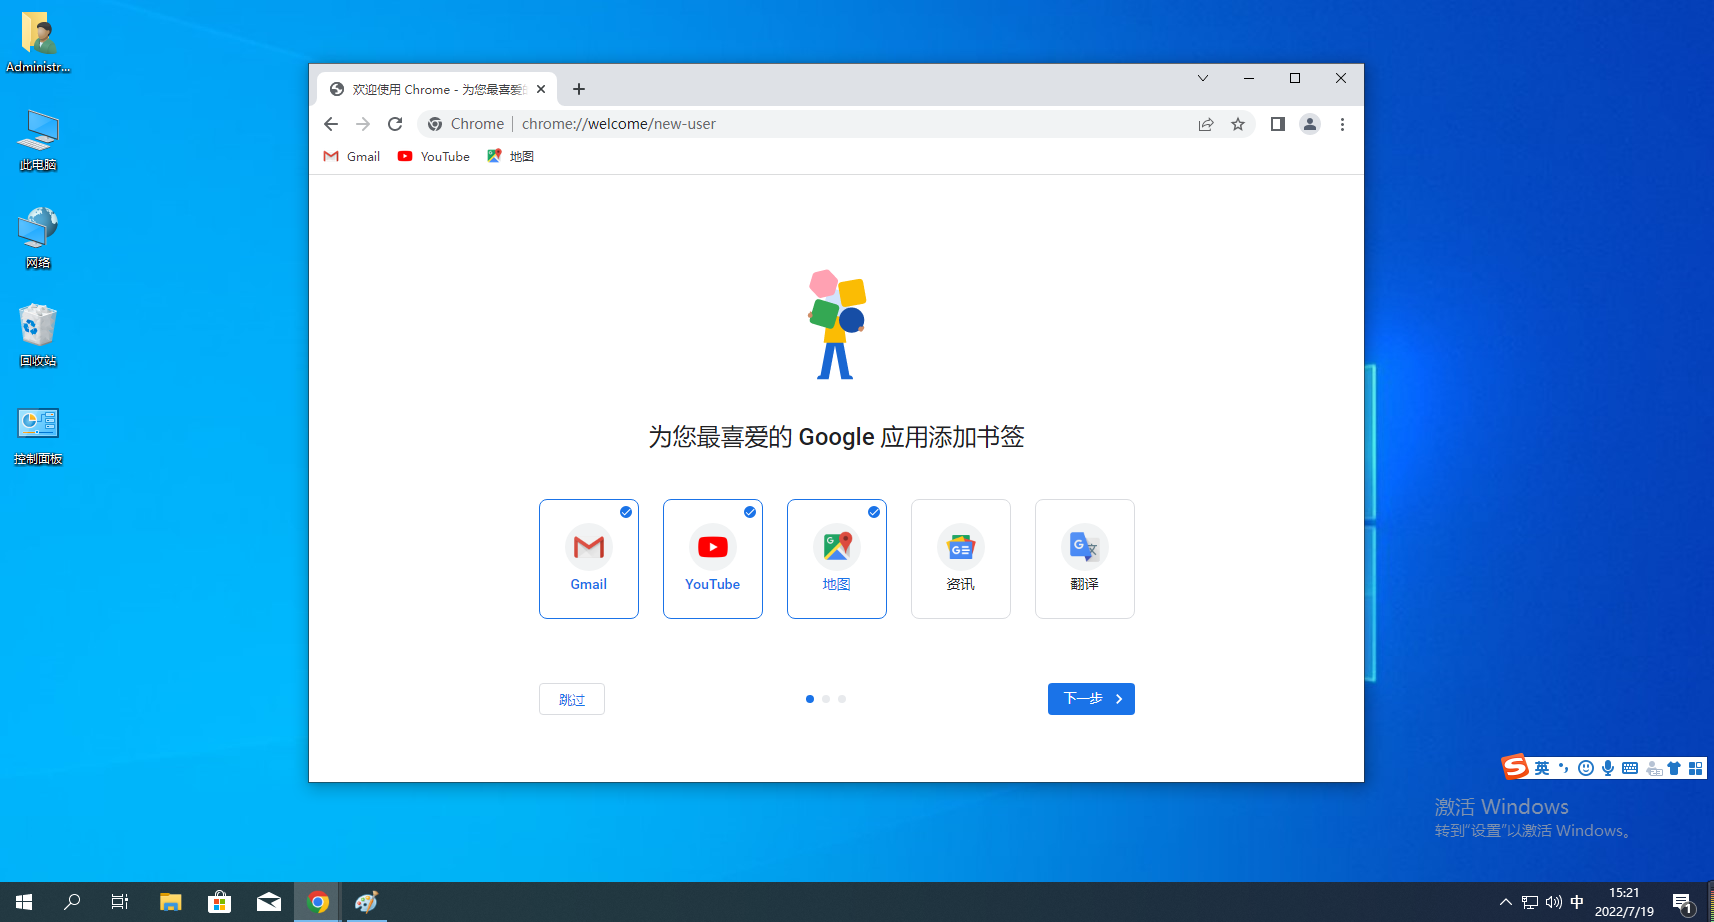Open the Sogou soft keyboard
This screenshot has width=1714, height=922.
1630,768
